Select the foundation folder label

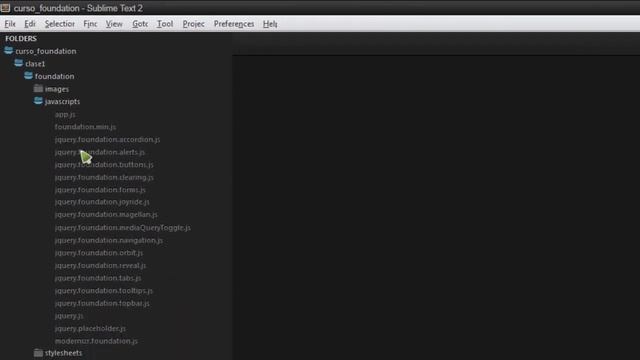pos(54,76)
